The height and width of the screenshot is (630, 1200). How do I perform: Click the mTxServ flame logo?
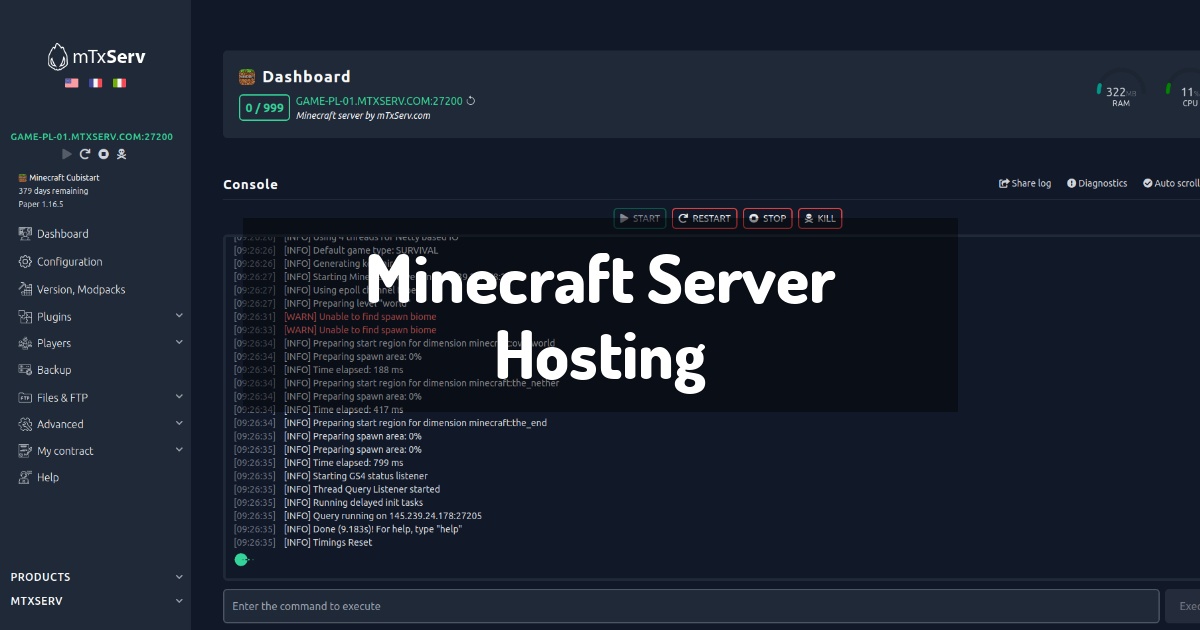58,58
